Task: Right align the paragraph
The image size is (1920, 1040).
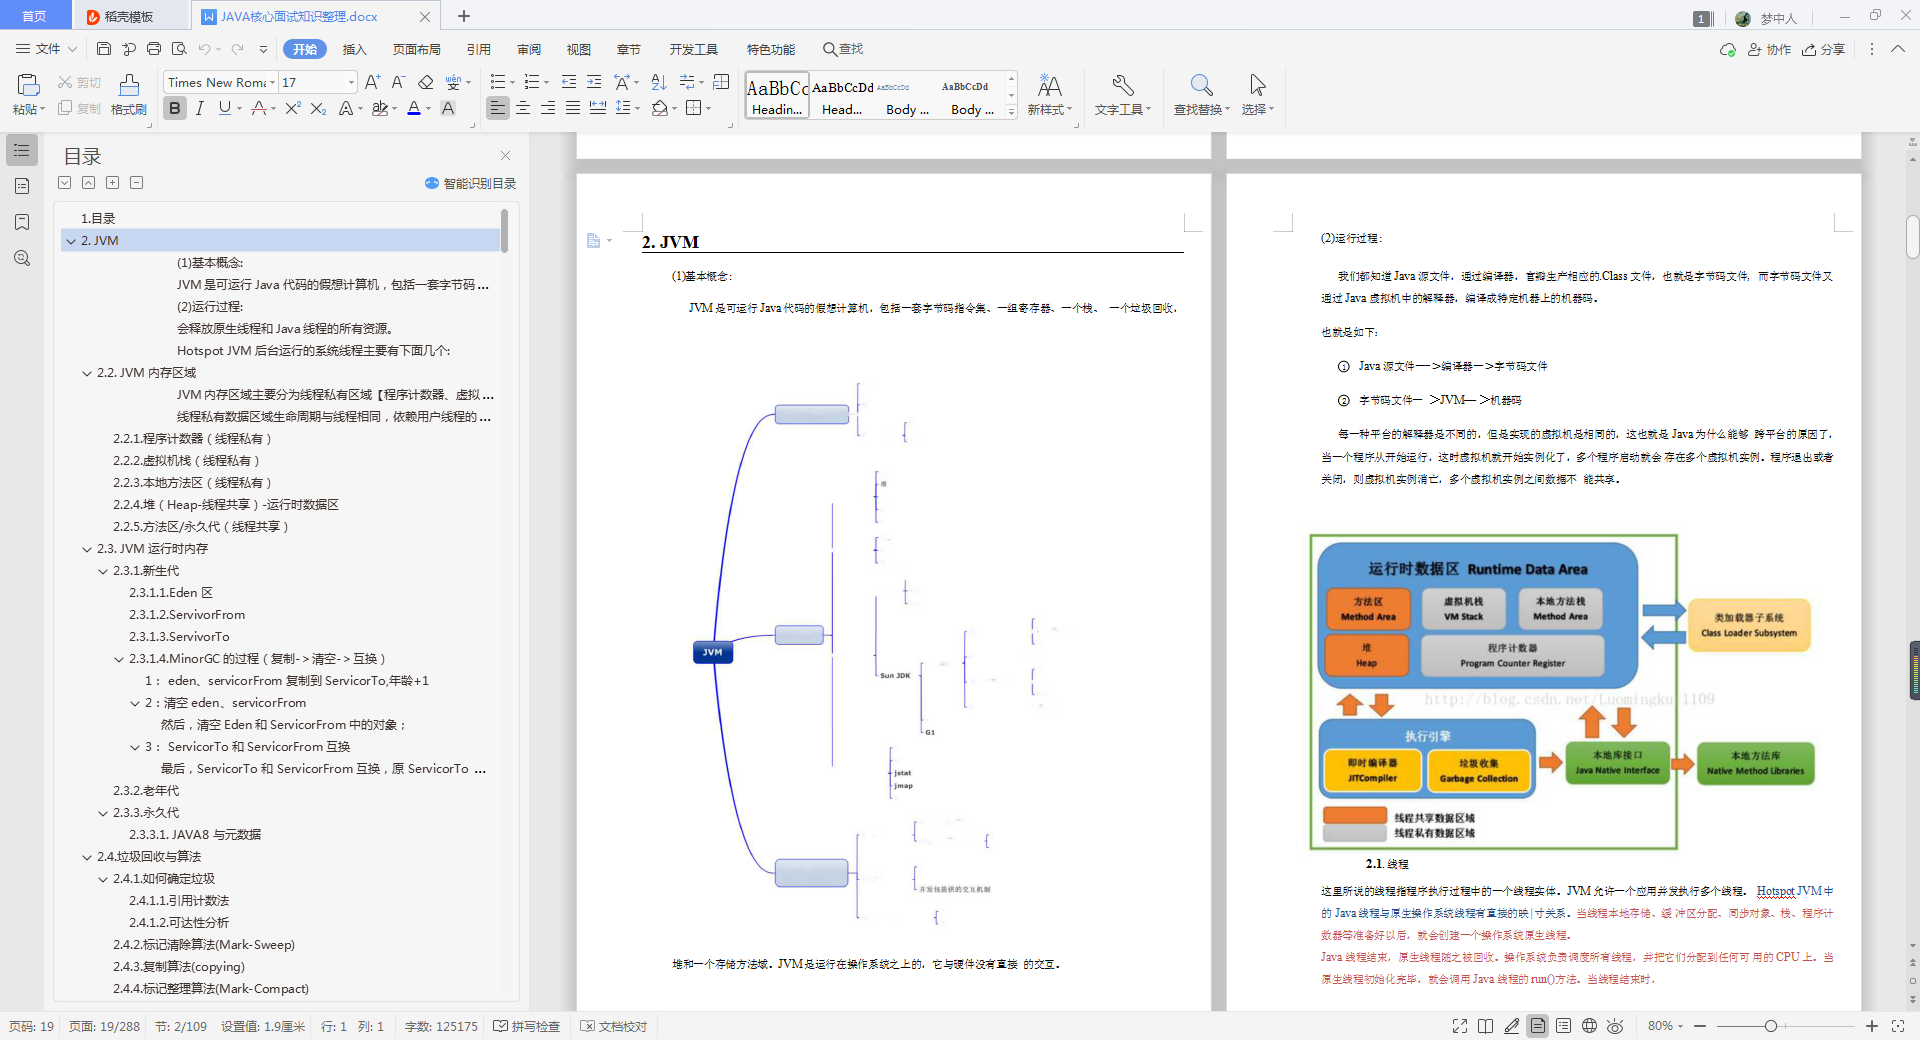Action: coord(548,108)
